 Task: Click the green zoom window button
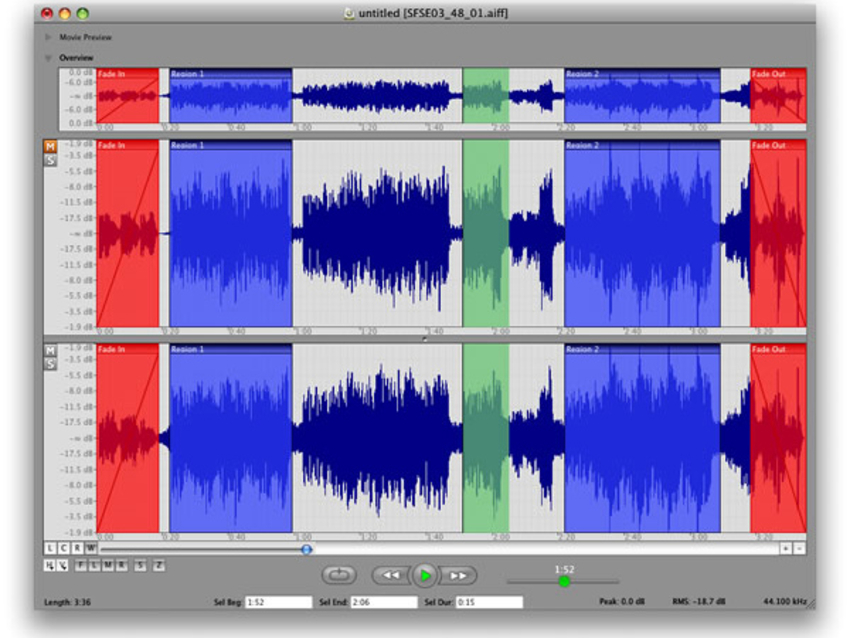82,14
